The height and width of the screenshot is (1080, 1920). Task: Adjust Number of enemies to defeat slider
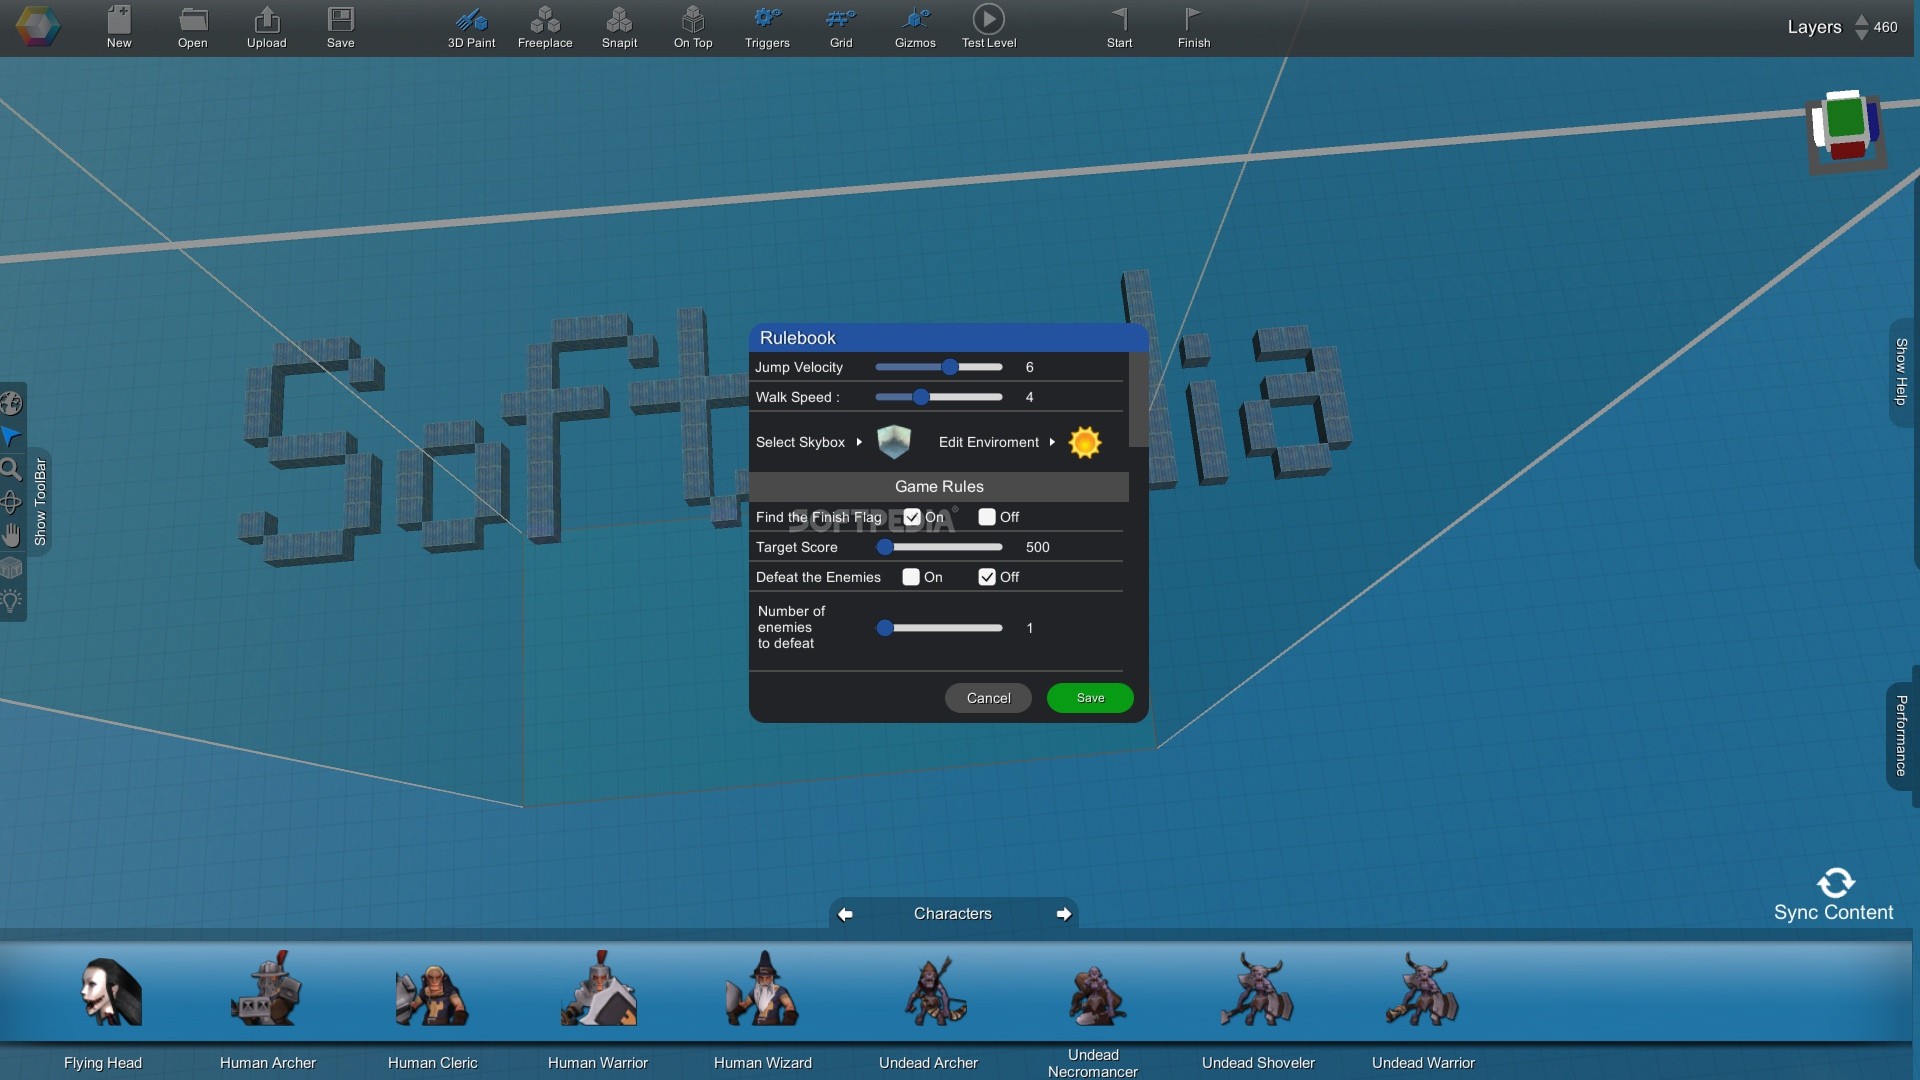click(x=939, y=628)
